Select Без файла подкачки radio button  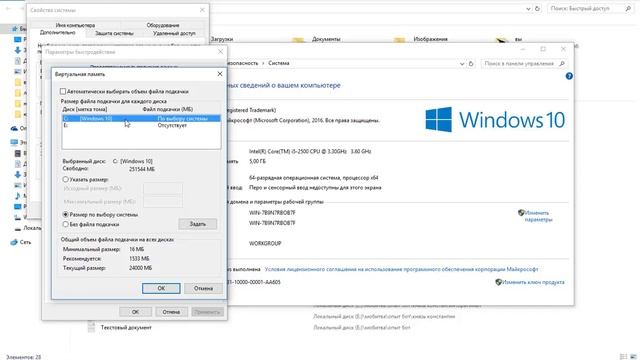pos(65,224)
